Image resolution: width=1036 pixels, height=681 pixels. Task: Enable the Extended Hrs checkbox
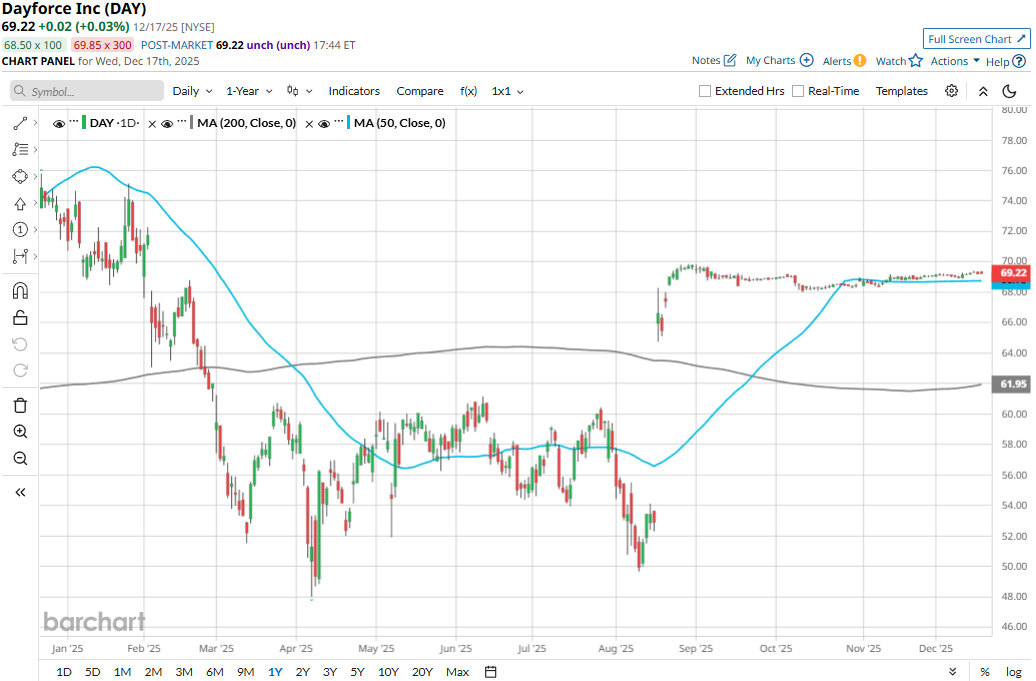(705, 91)
